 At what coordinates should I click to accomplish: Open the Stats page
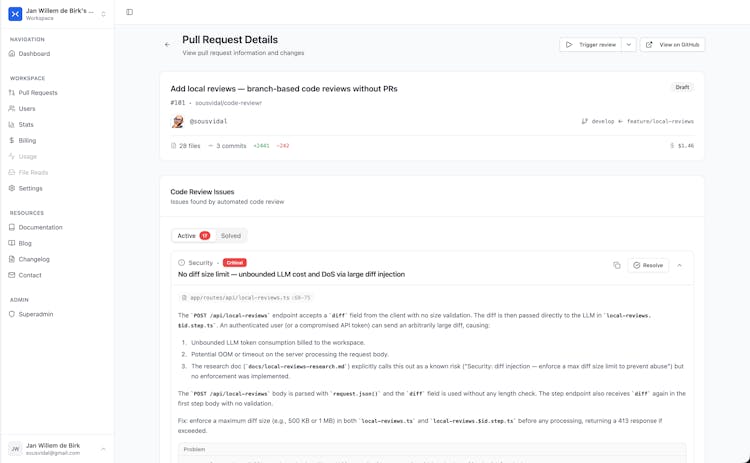[x=26, y=124]
